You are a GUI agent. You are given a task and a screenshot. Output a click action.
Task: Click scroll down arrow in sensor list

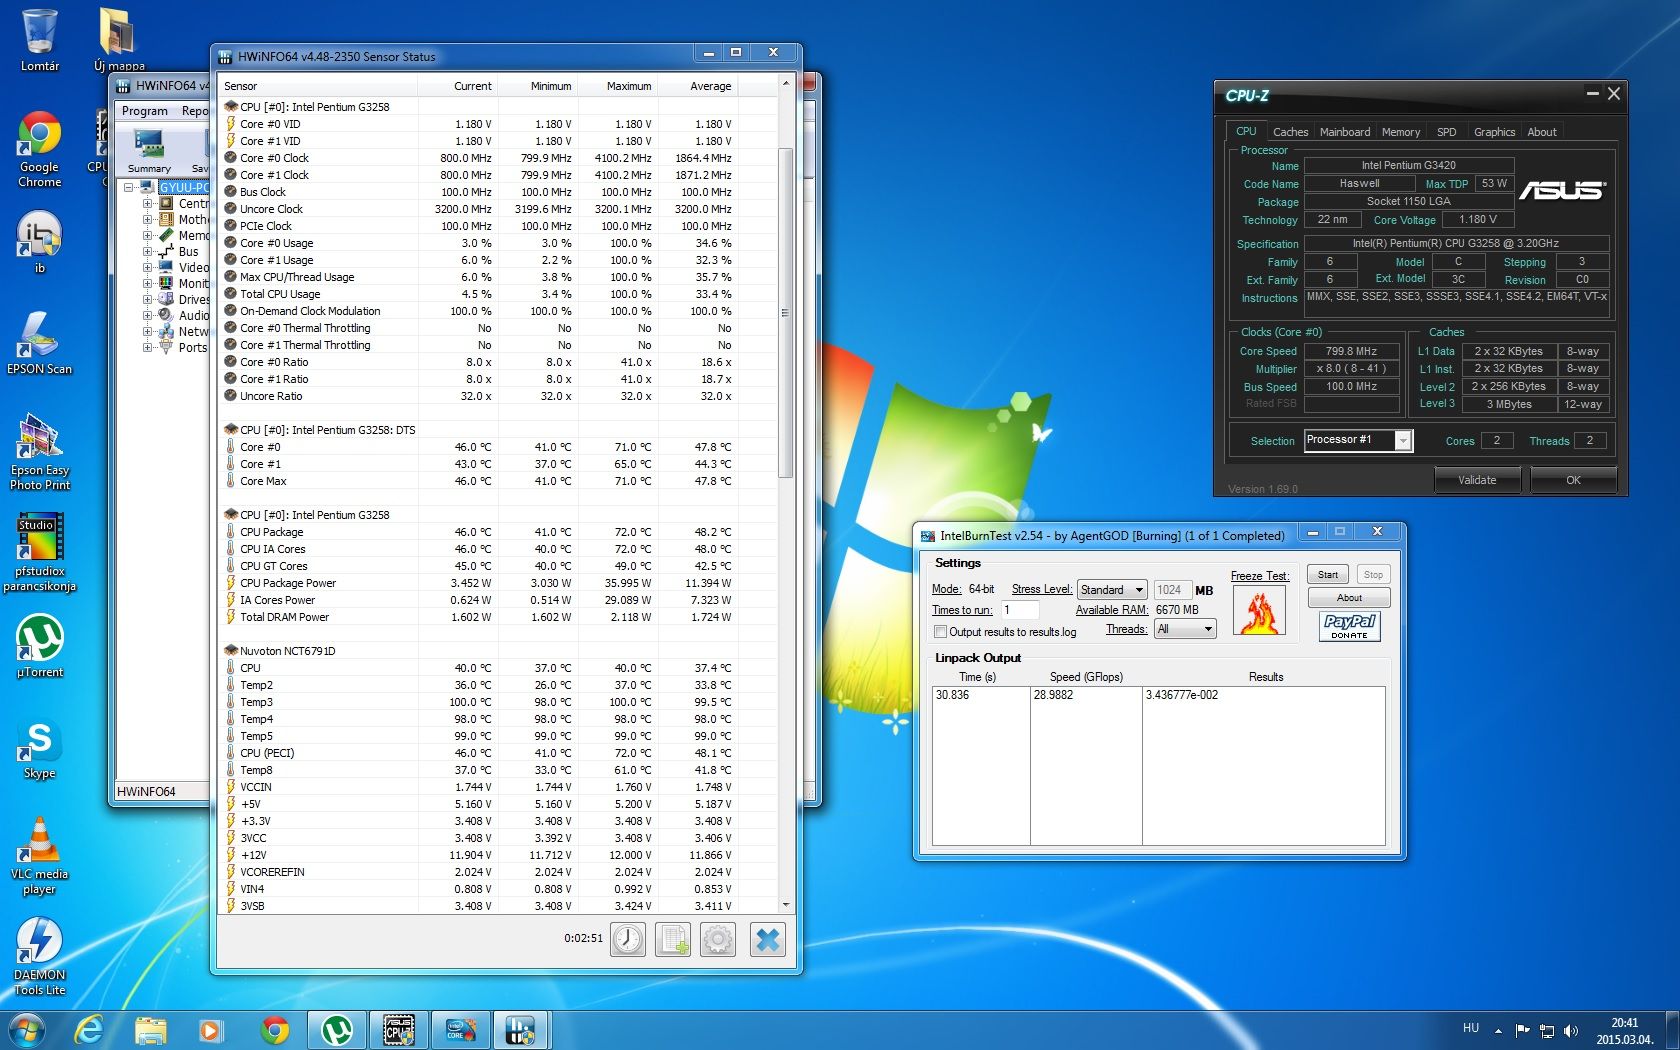785,904
